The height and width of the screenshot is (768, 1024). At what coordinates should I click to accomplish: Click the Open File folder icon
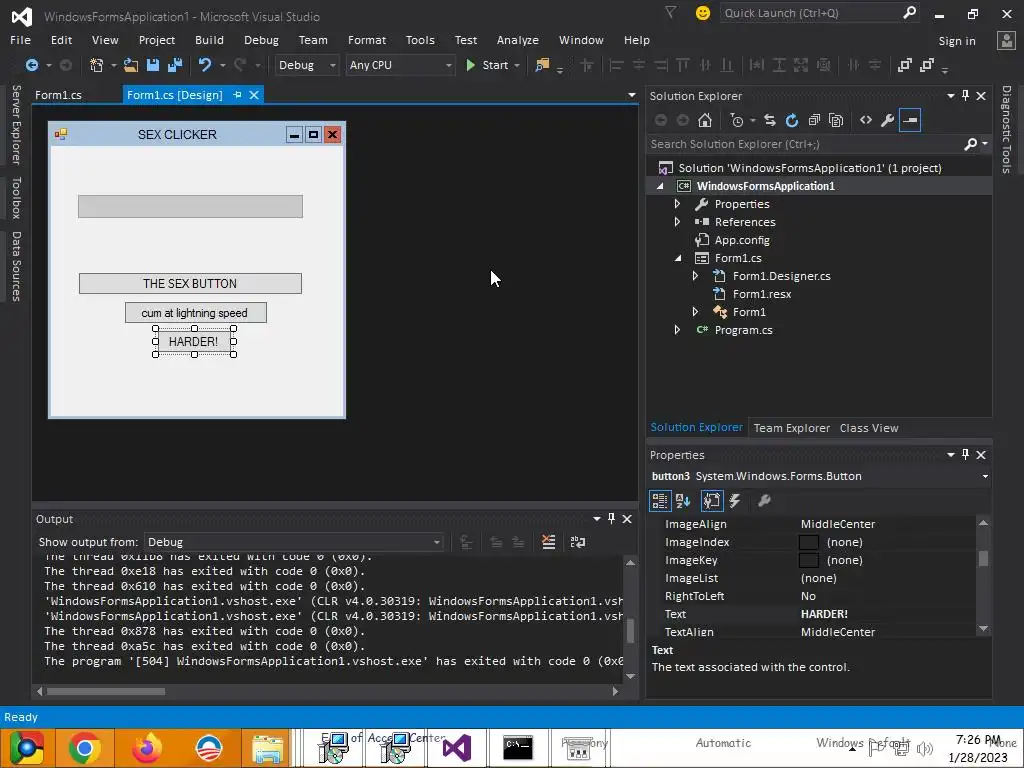pyautogui.click(x=131, y=65)
